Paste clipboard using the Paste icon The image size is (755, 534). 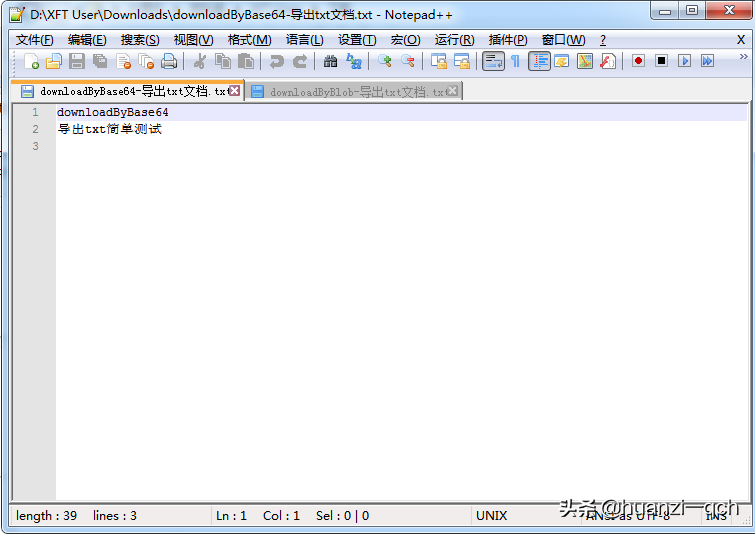246,61
